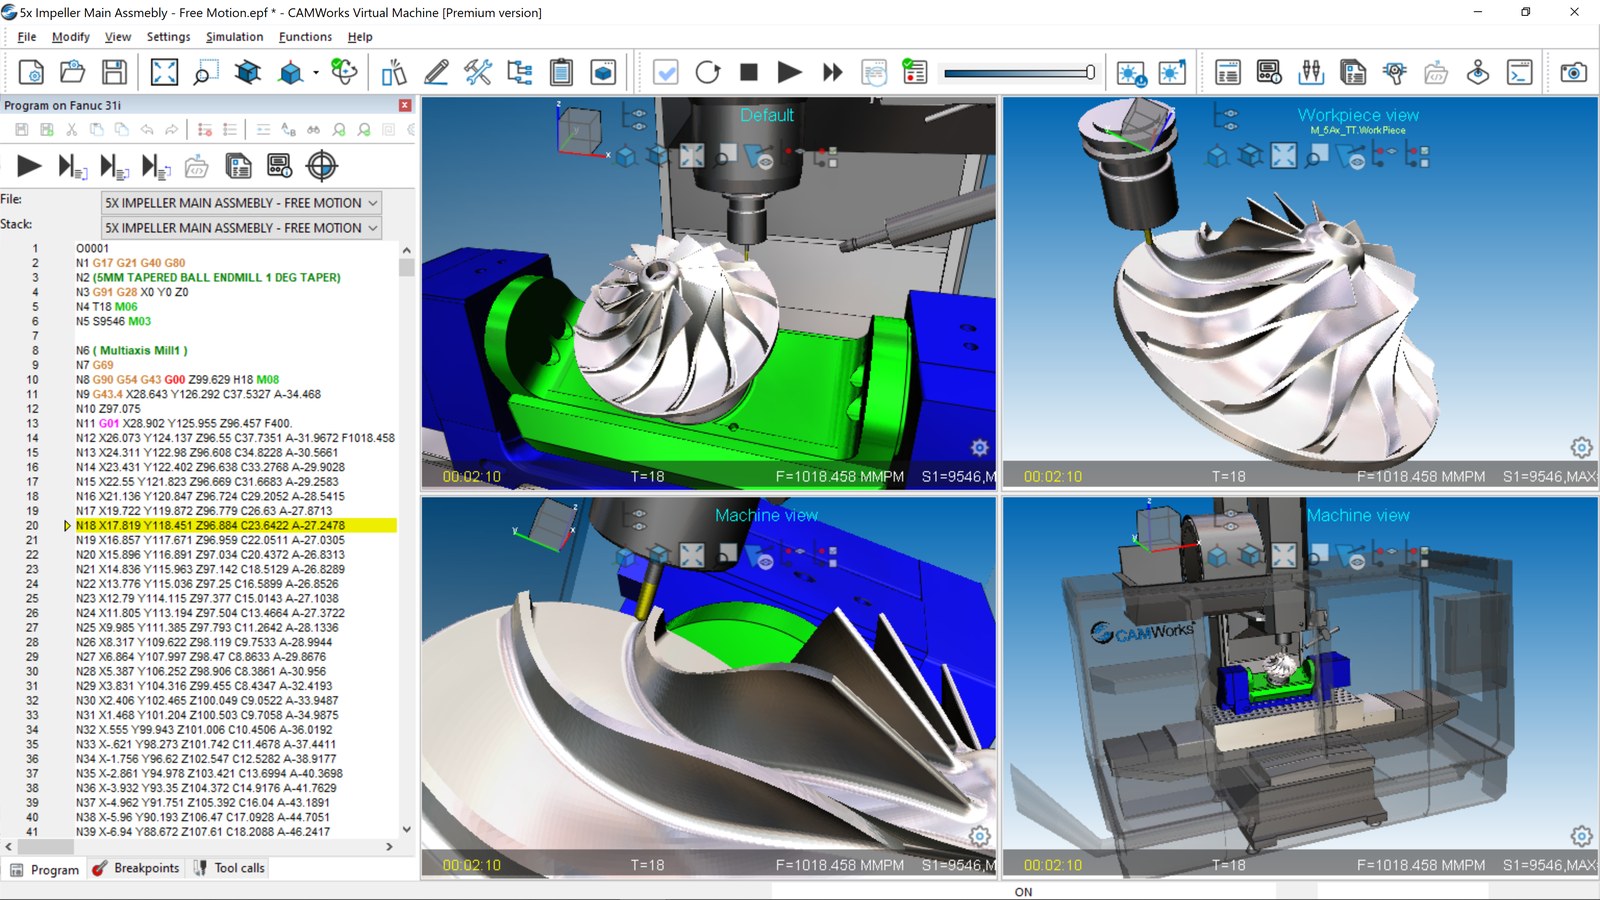Open a project file with the folder icon

(x=72, y=72)
